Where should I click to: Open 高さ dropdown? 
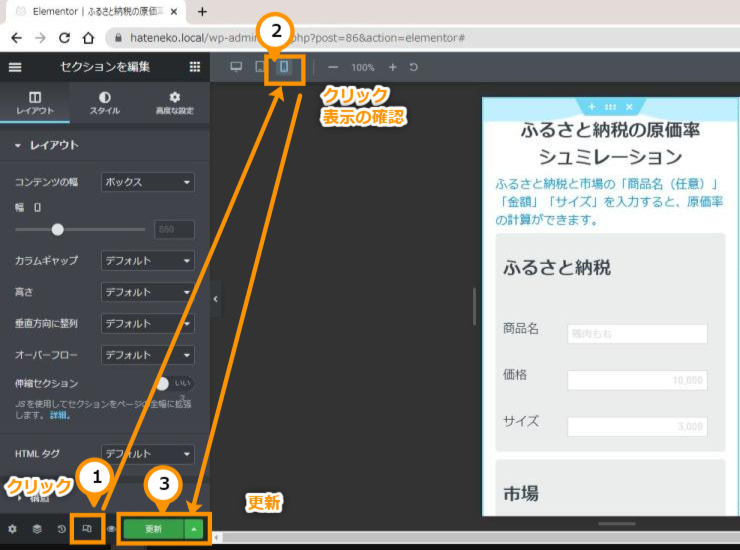point(148,292)
